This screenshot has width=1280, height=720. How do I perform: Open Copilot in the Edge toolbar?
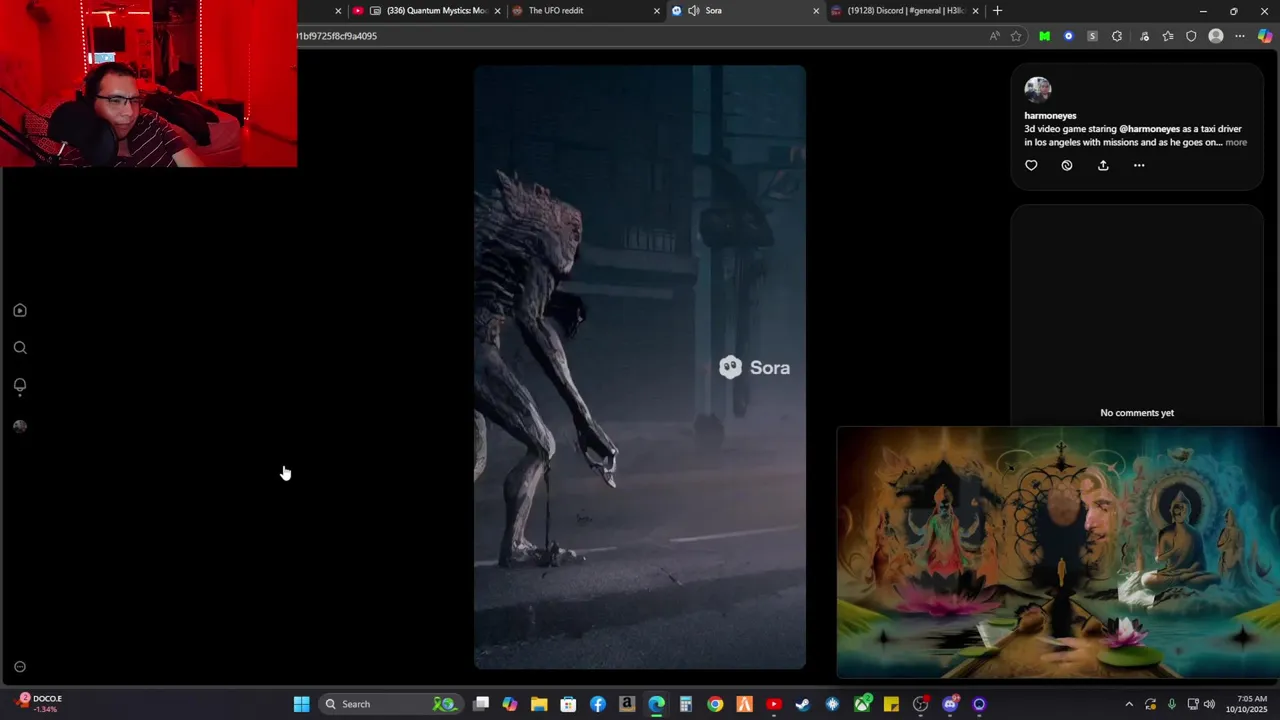pyautogui.click(x=1265, y=36)
